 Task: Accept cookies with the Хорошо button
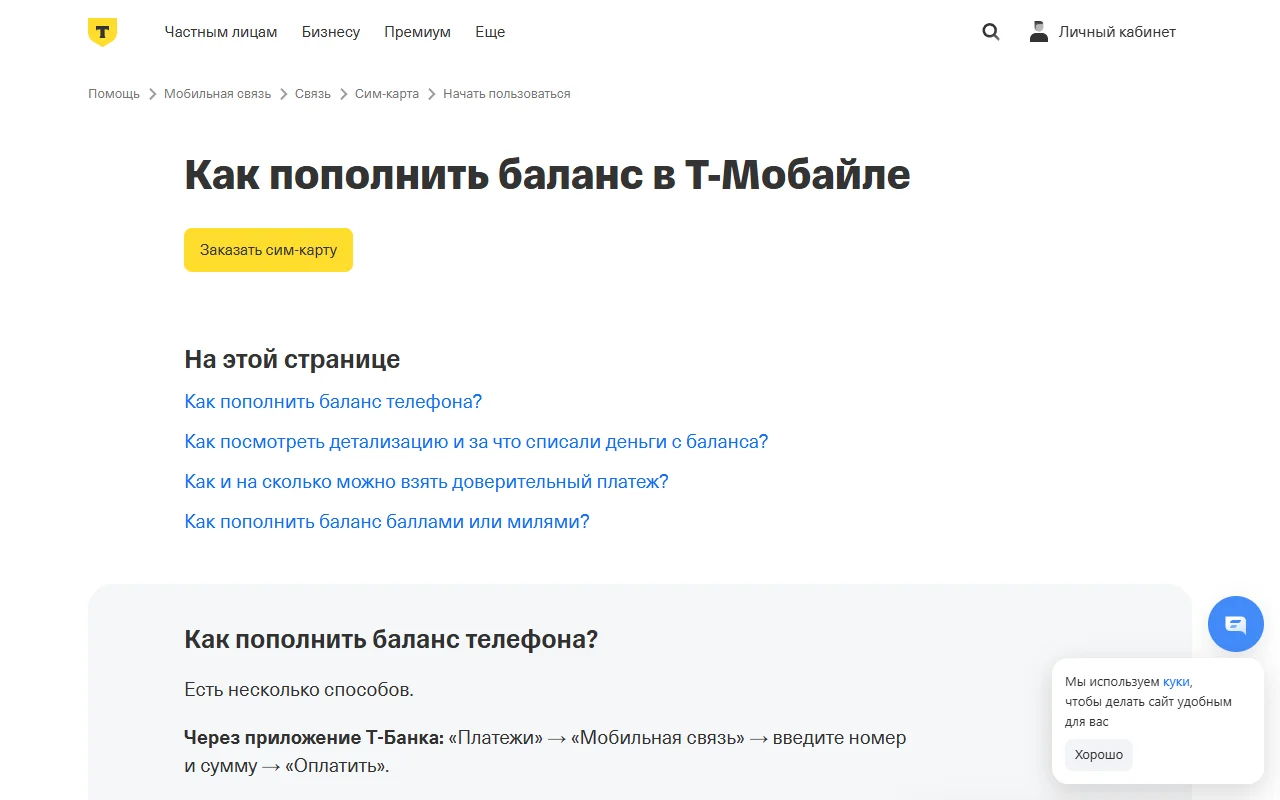pyautogui.click(x=1099, y=755)
